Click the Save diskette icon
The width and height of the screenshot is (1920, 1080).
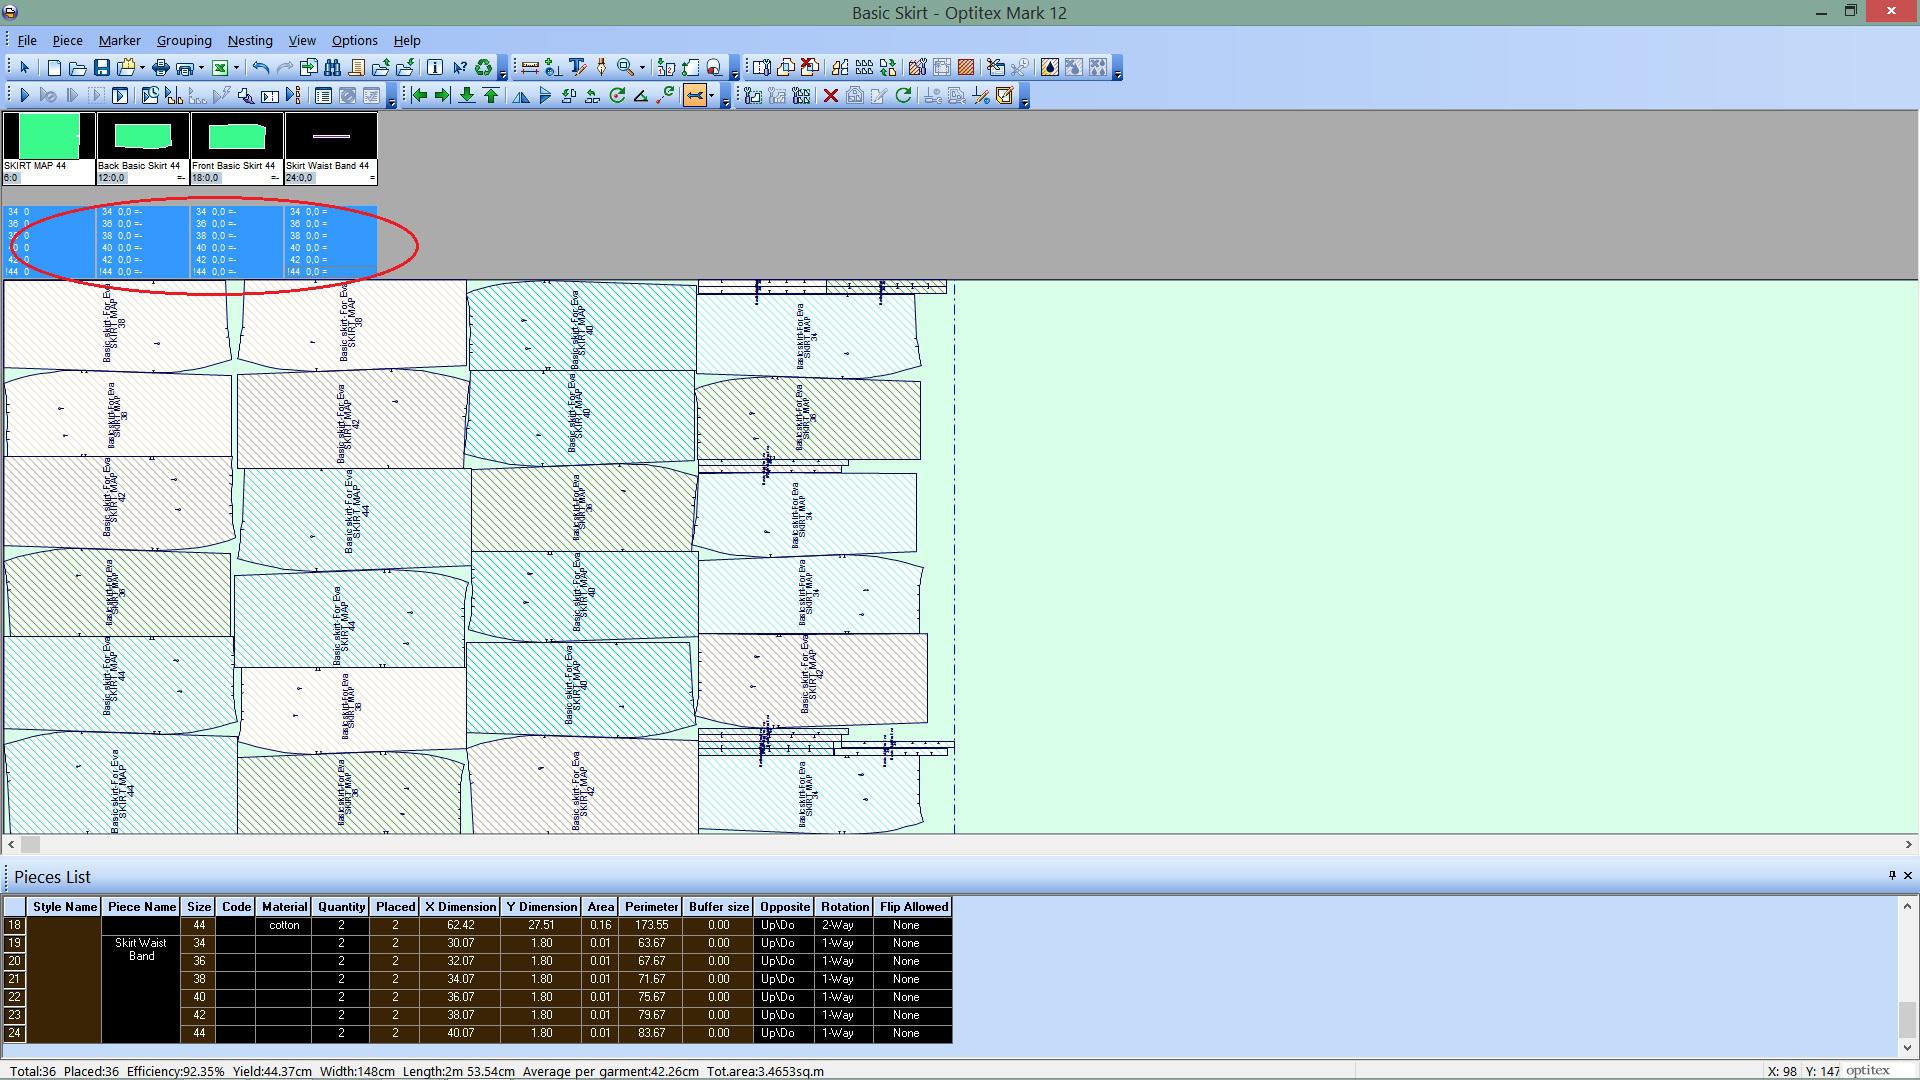coord(102,68)
